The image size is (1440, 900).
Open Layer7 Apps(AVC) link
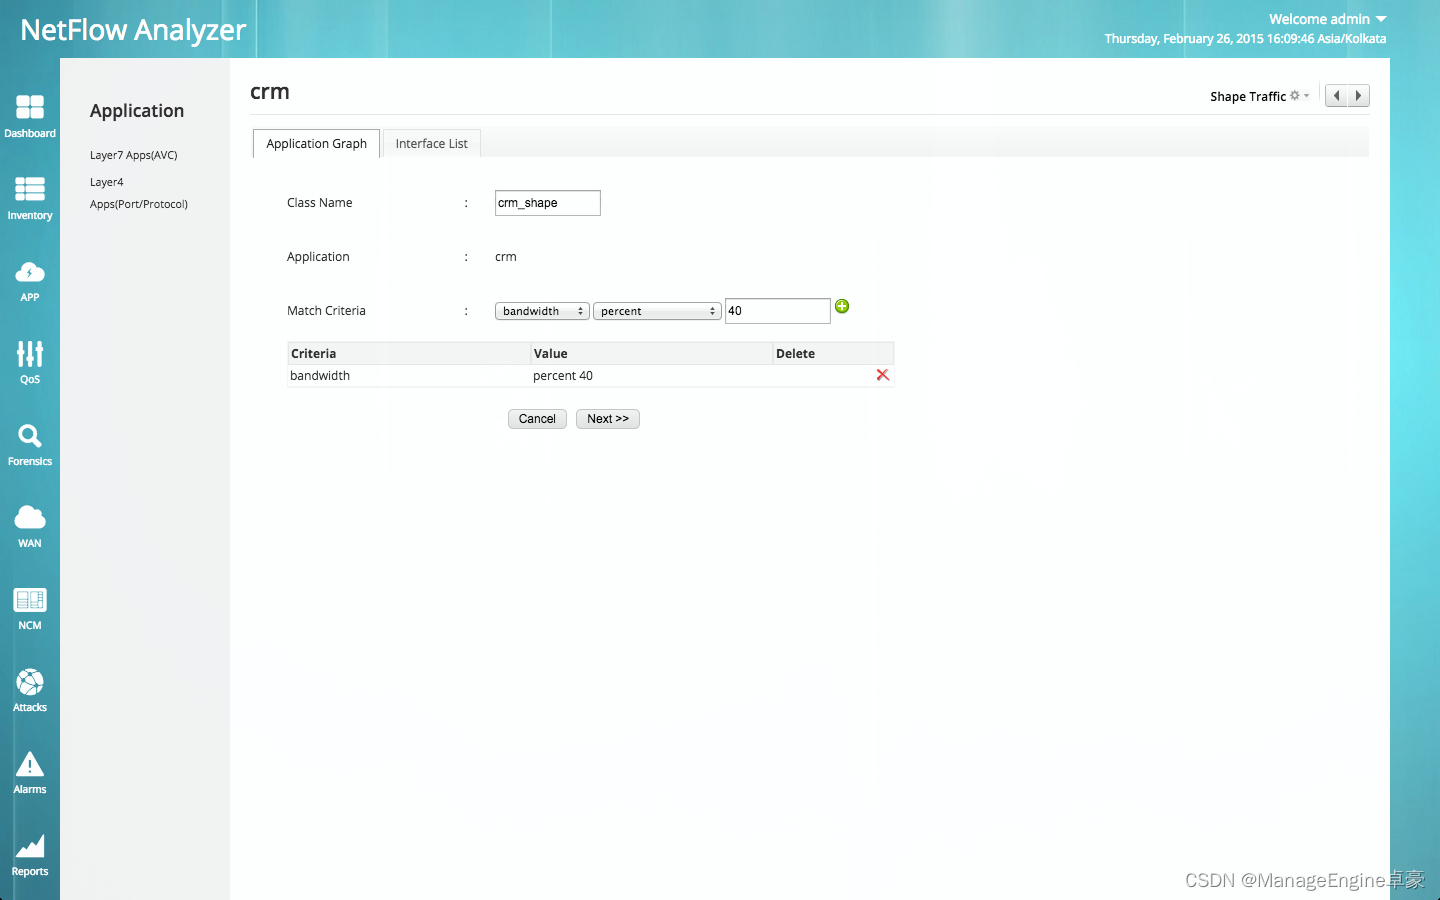coord(134,155)
